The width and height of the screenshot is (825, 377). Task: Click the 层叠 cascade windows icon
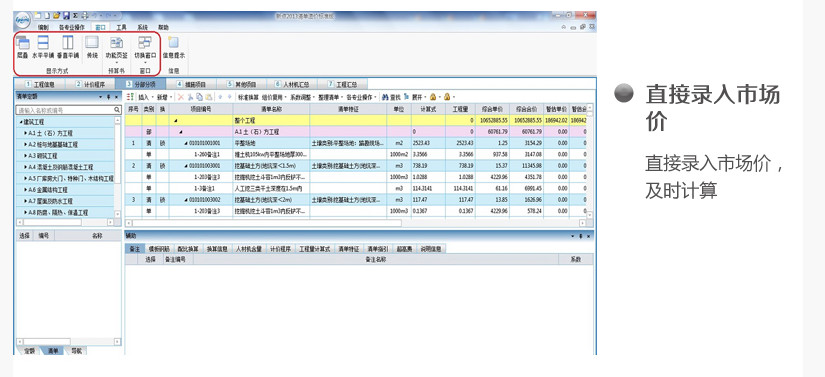[x=23, y=42]
